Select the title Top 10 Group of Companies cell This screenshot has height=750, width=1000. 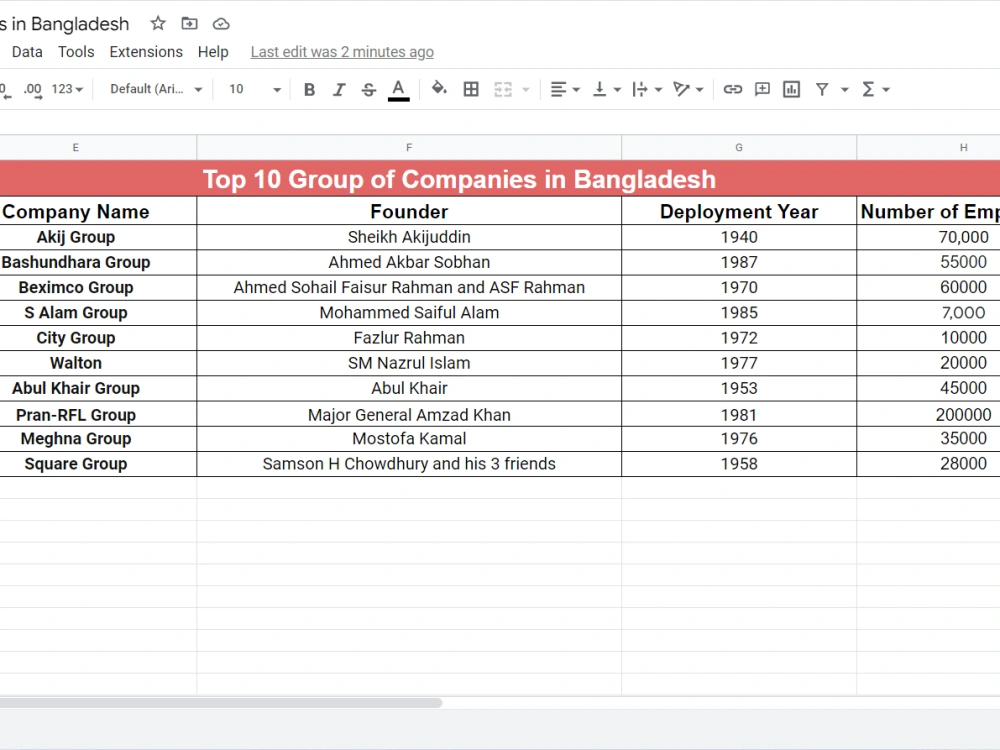(500, 179)
